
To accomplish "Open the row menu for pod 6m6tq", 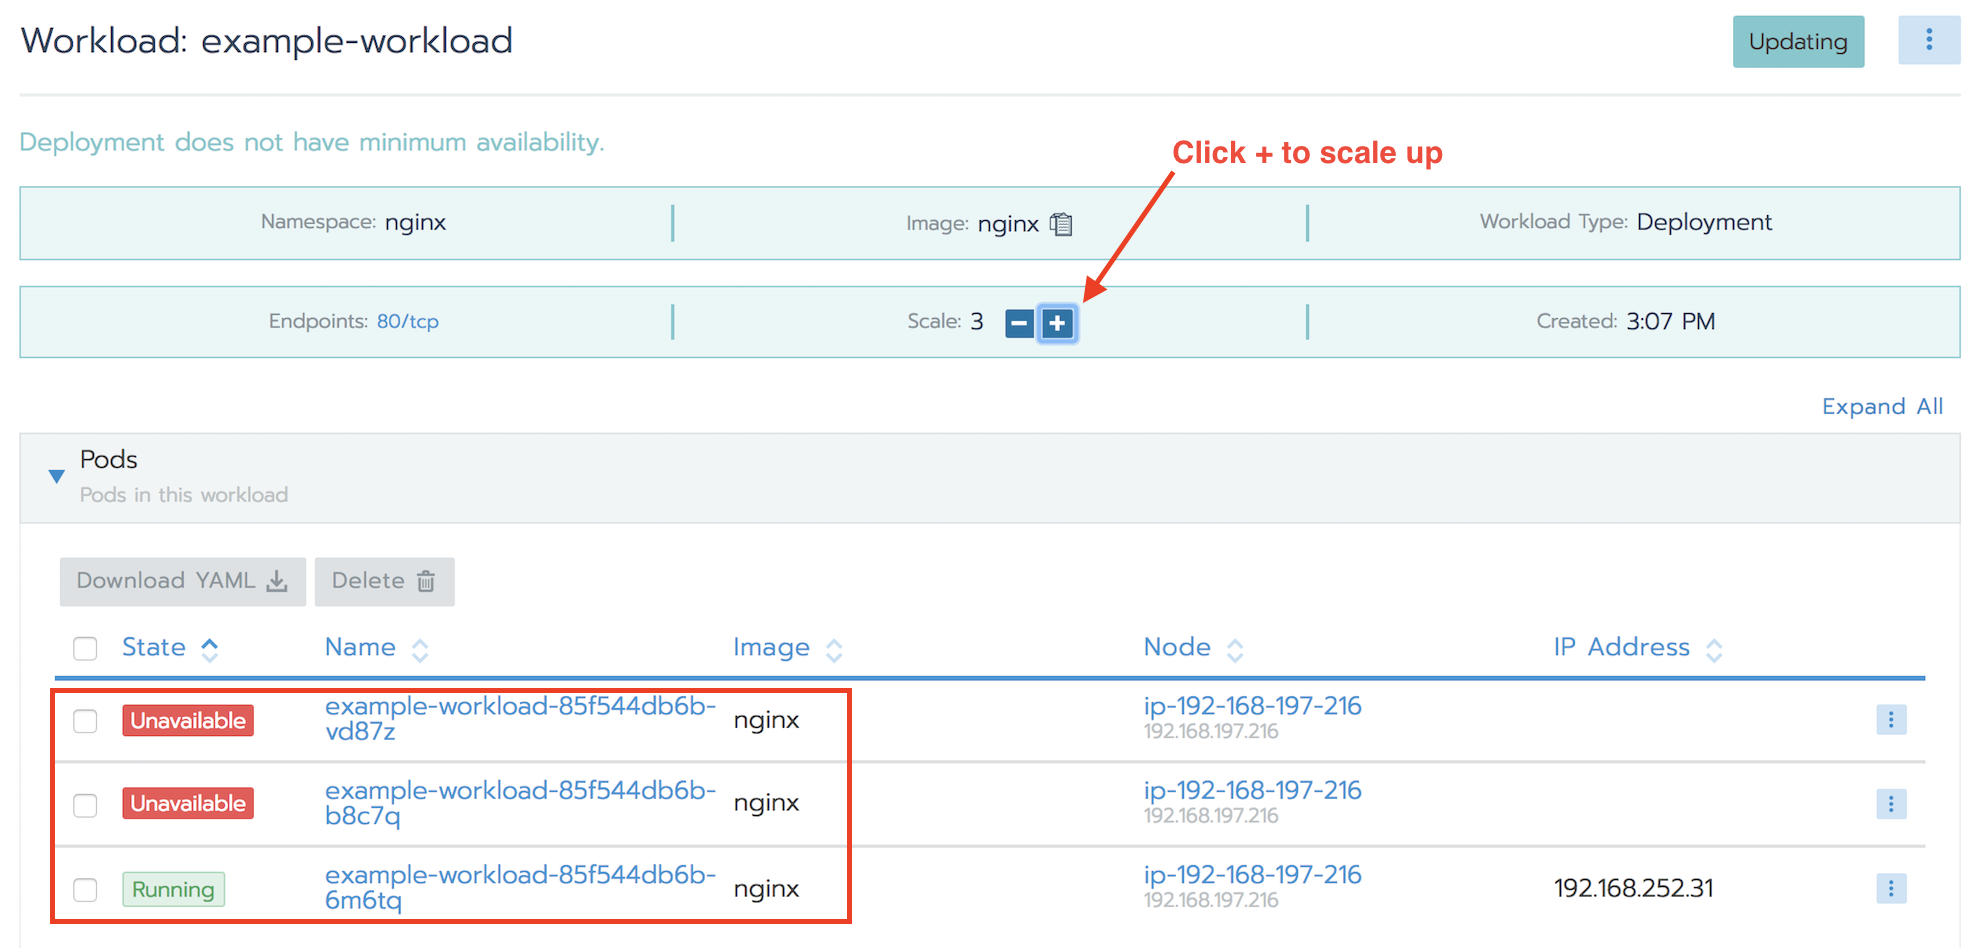I will coord(1891,888).
